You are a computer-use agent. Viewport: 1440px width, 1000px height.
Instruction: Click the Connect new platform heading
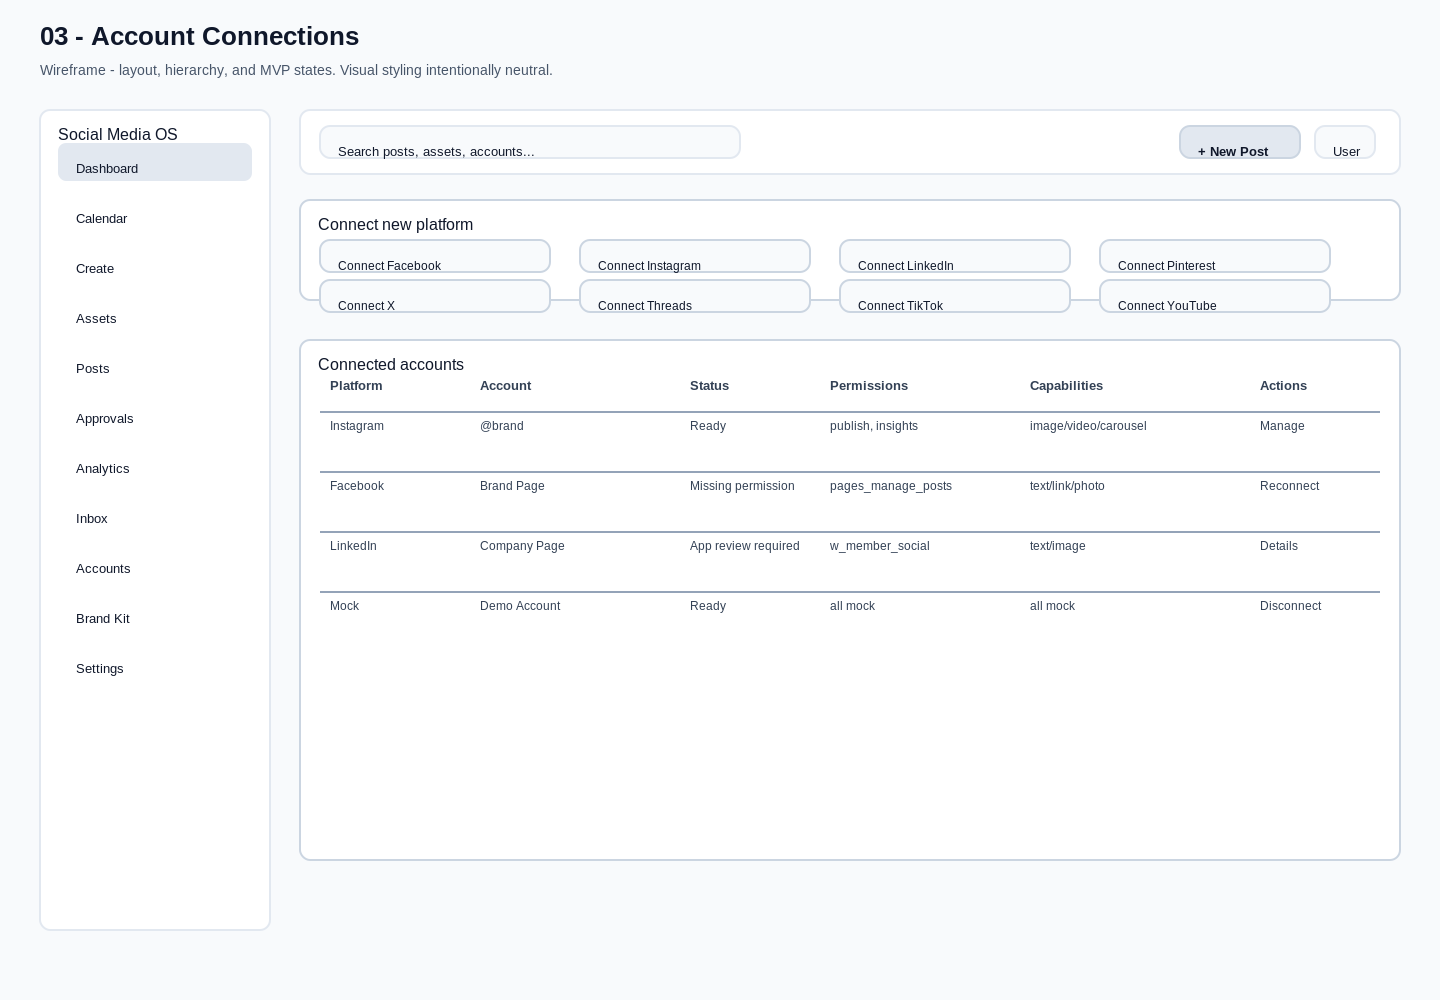tap(395, 224)
